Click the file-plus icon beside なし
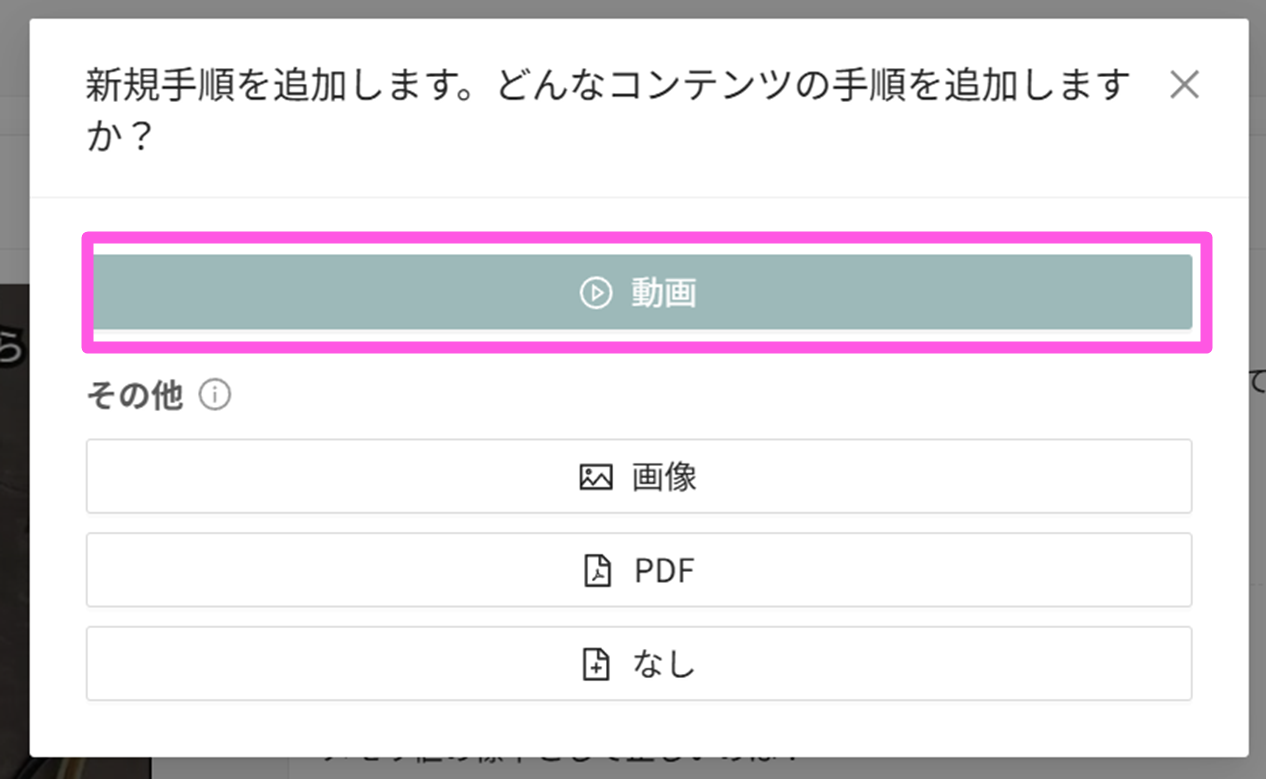The width and height of the screenshot is (1266, 779). coord(596,664)
